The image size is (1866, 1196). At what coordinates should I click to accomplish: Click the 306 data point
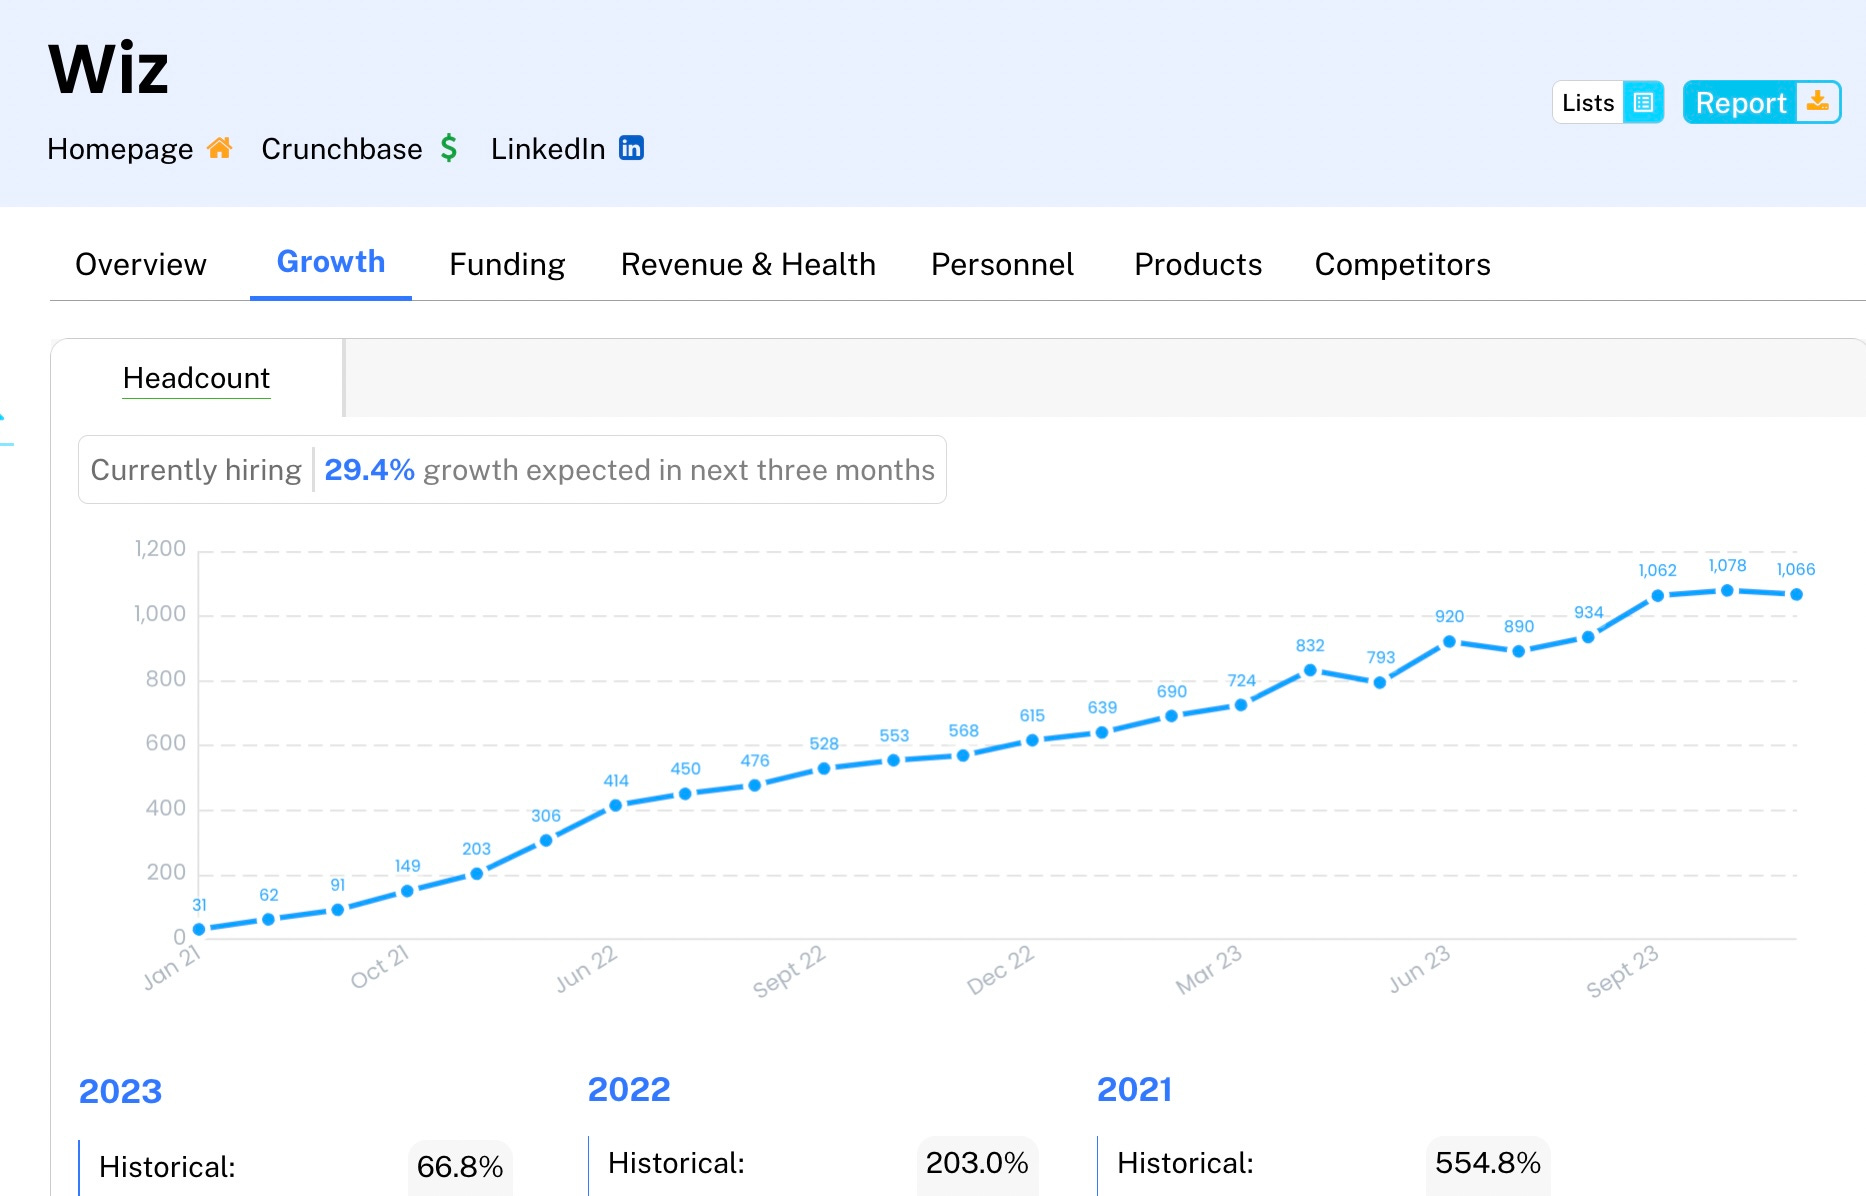point(546,841)
